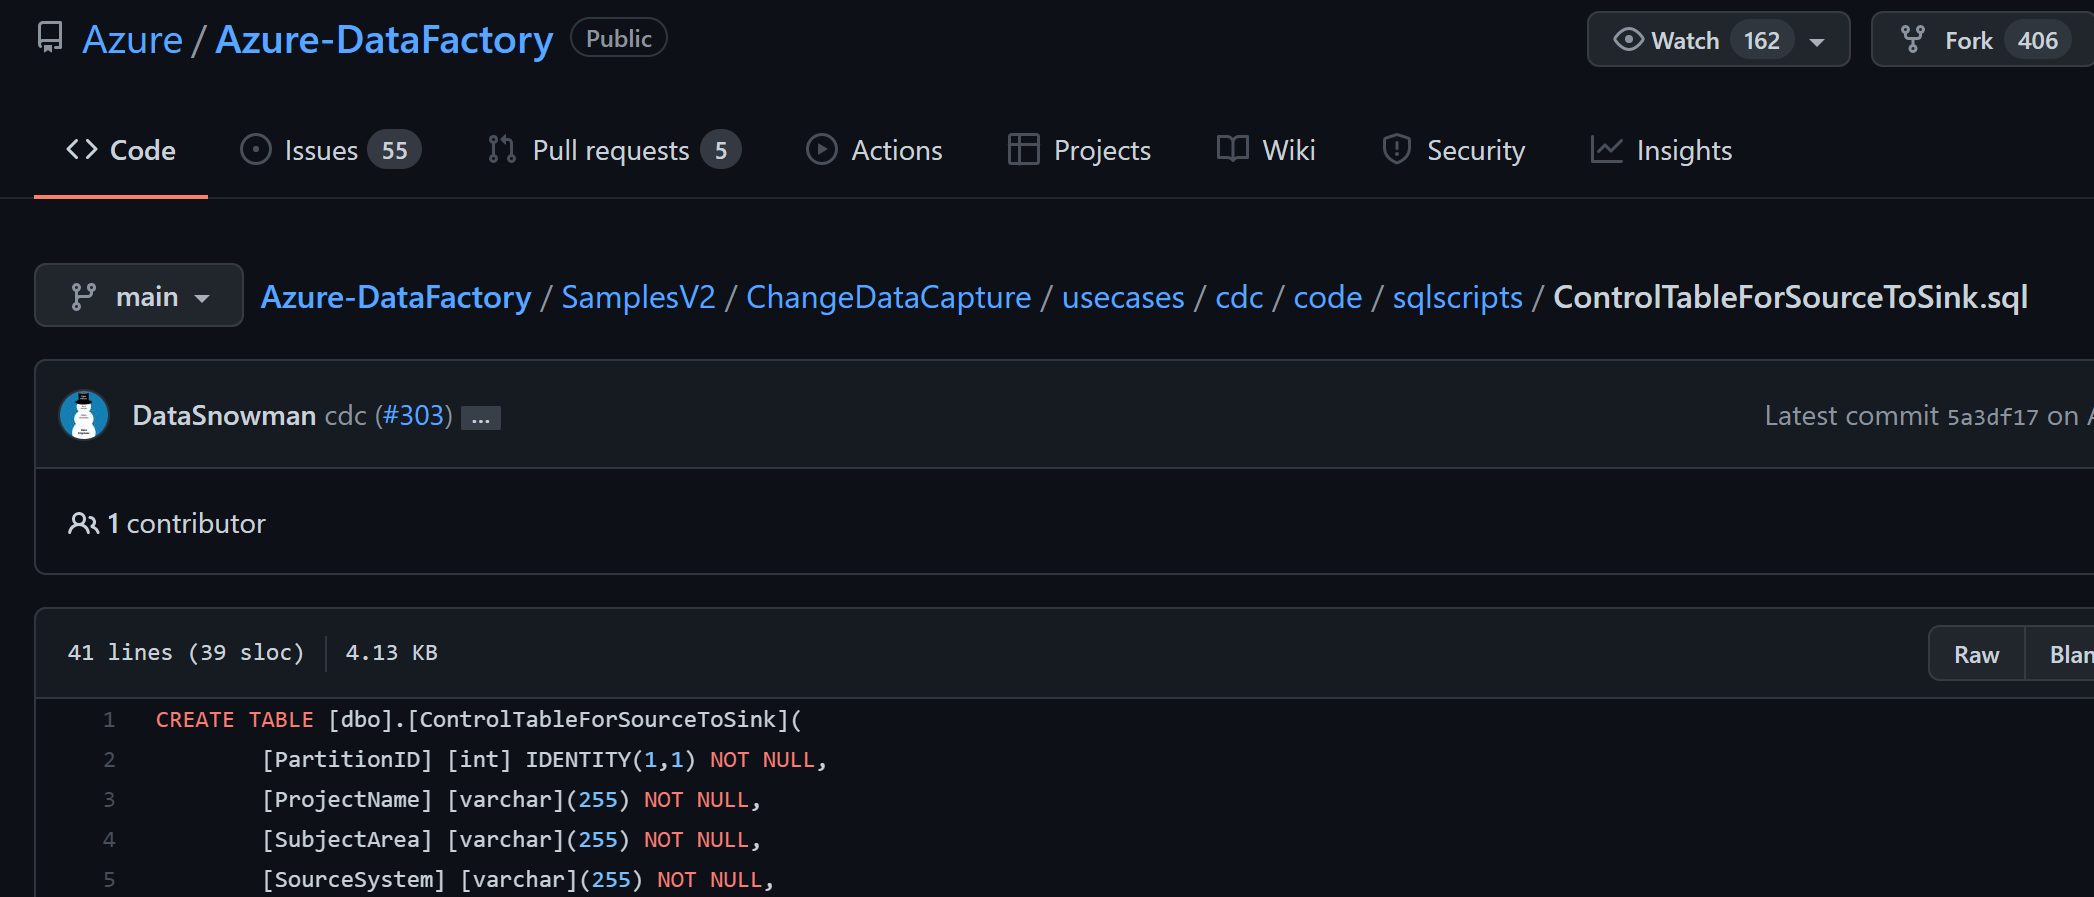Click the Pull requests count badge 5

[721, 150]
